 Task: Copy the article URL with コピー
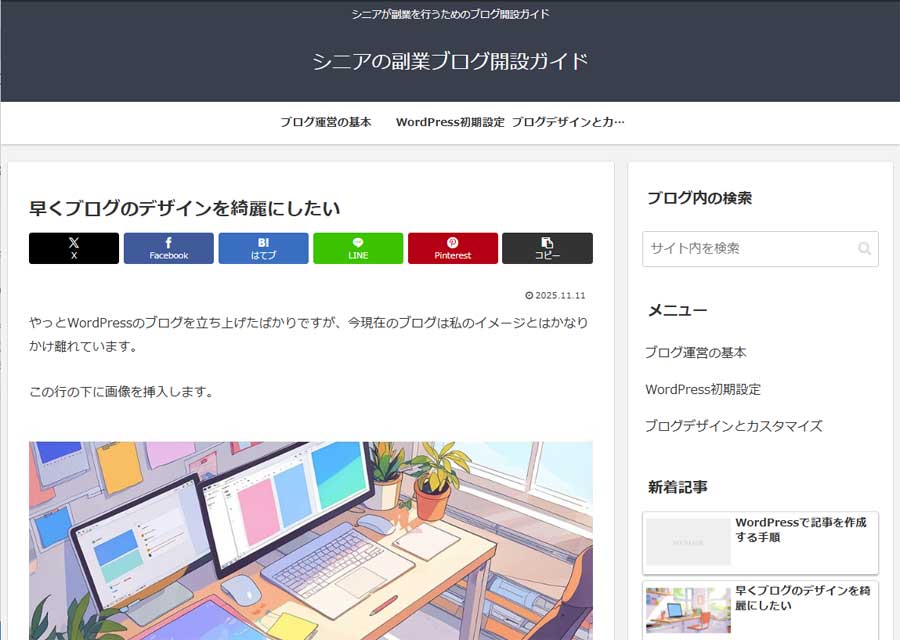click(x=548, y=248)
